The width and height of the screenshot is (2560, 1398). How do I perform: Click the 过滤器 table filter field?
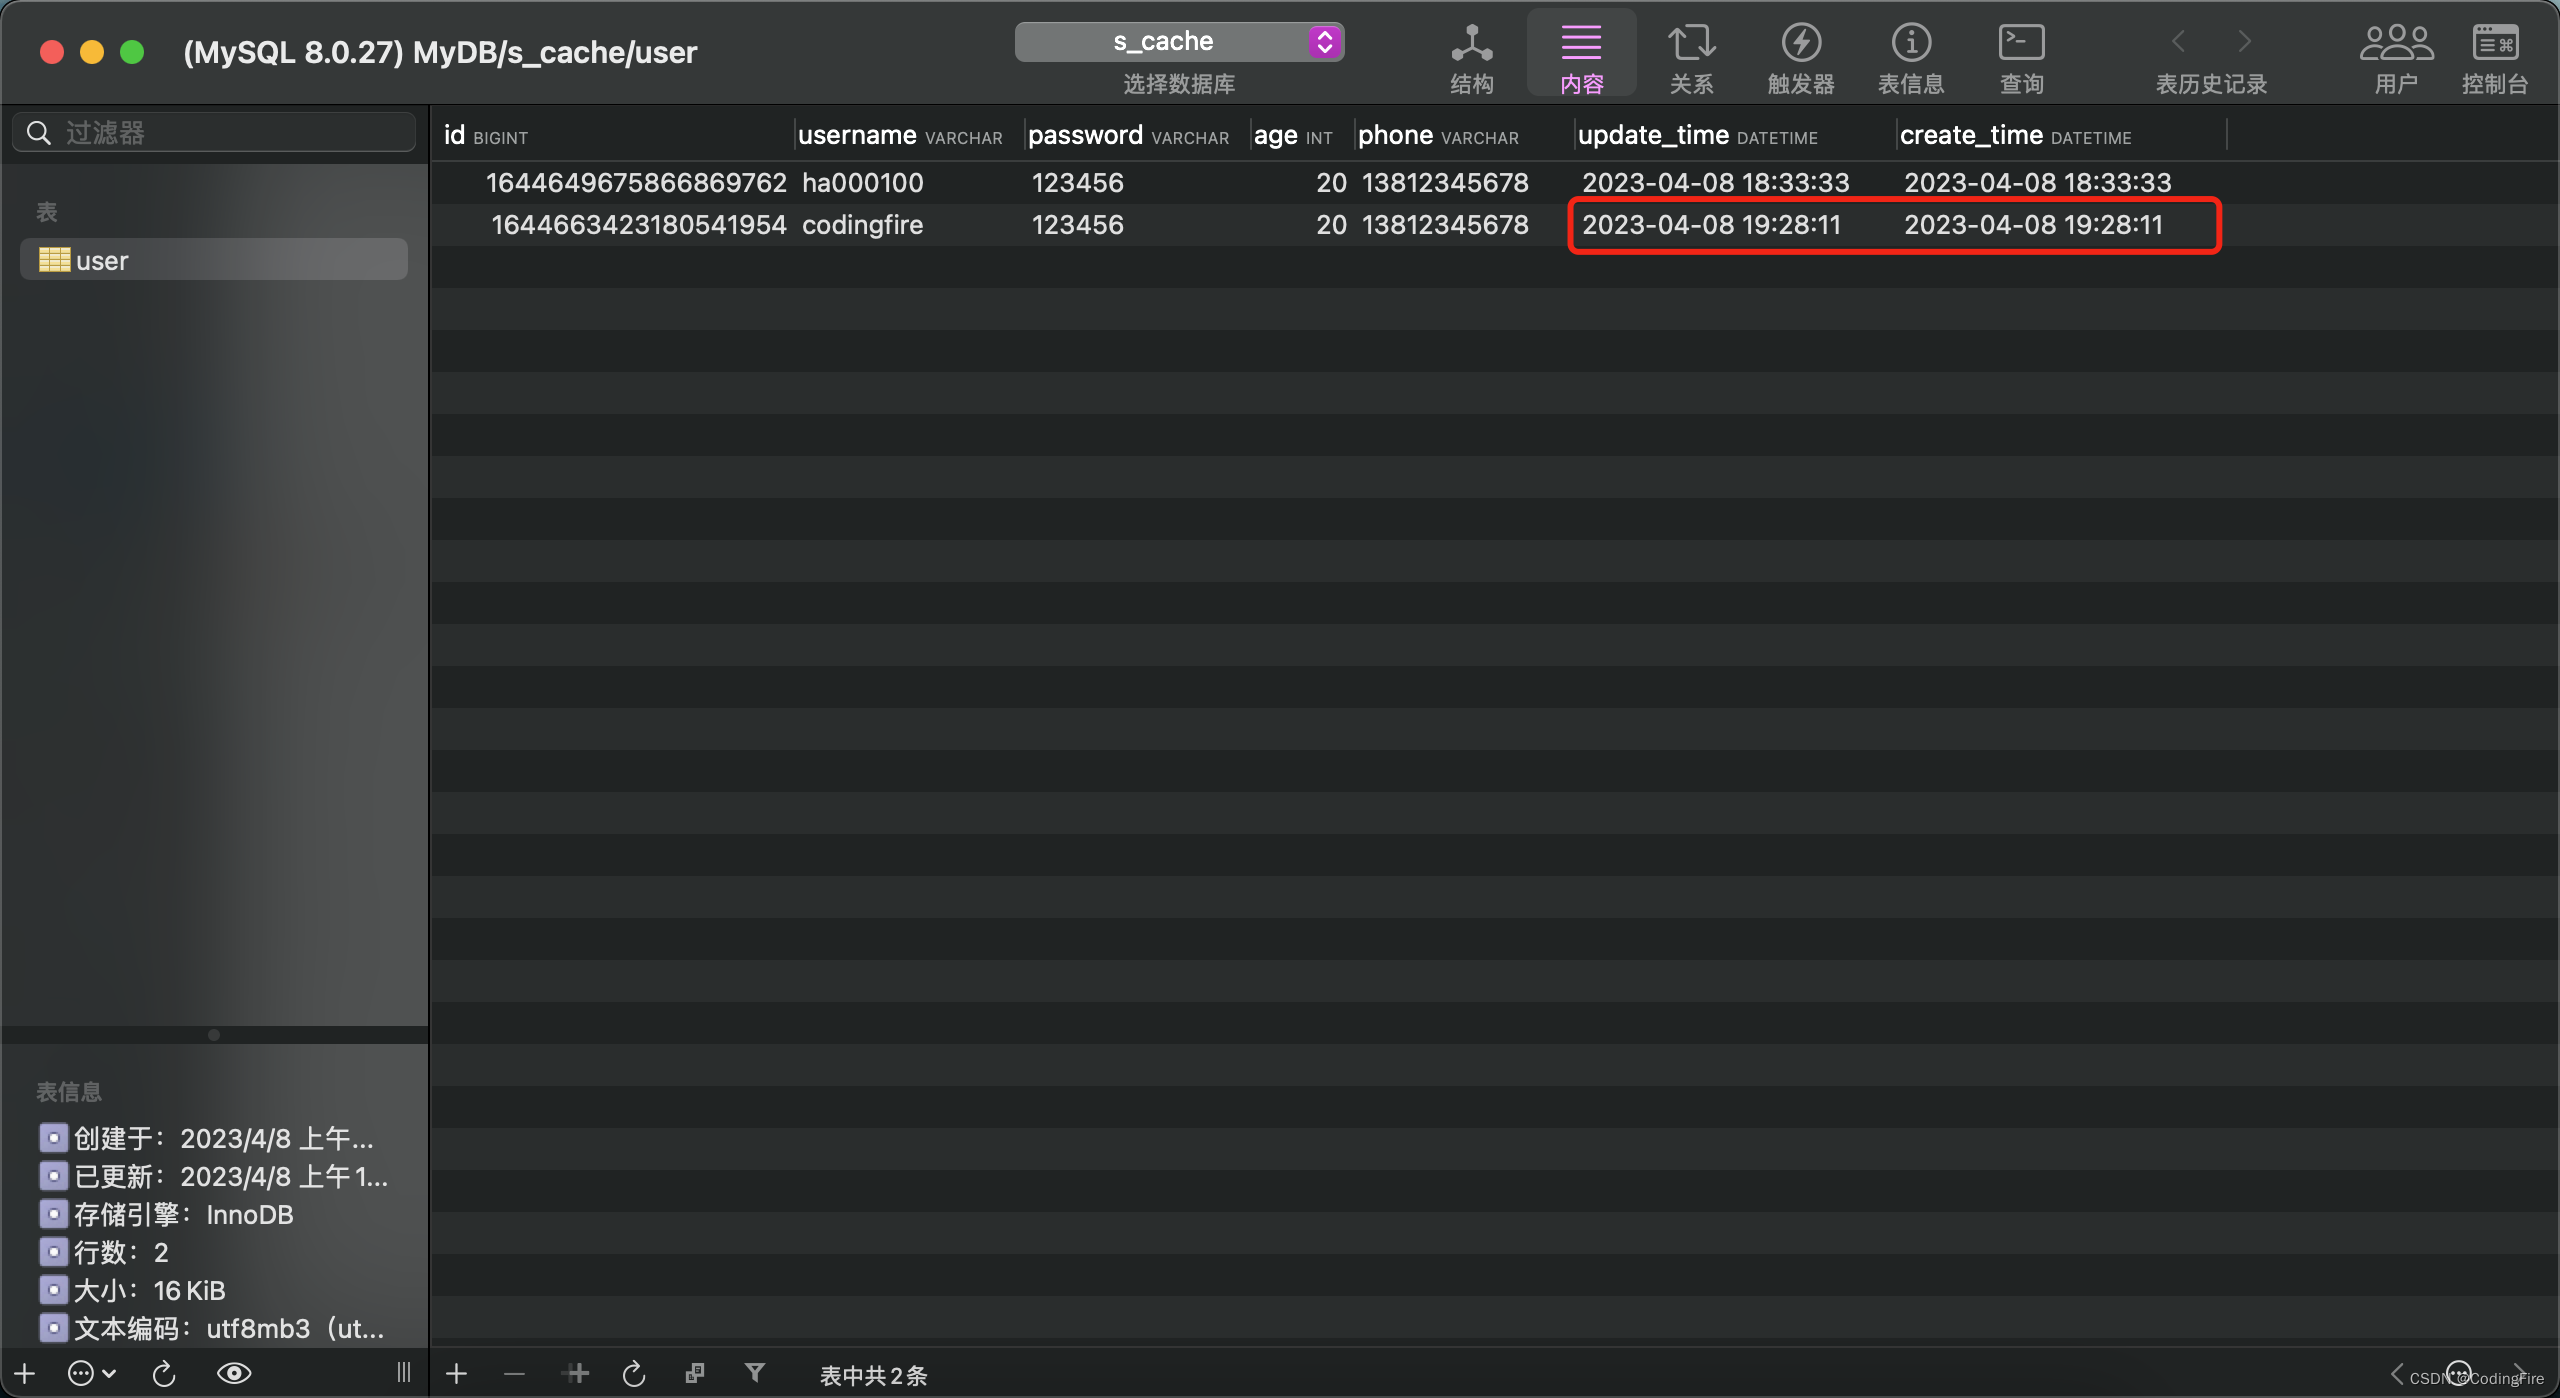(x=214, y=132)
